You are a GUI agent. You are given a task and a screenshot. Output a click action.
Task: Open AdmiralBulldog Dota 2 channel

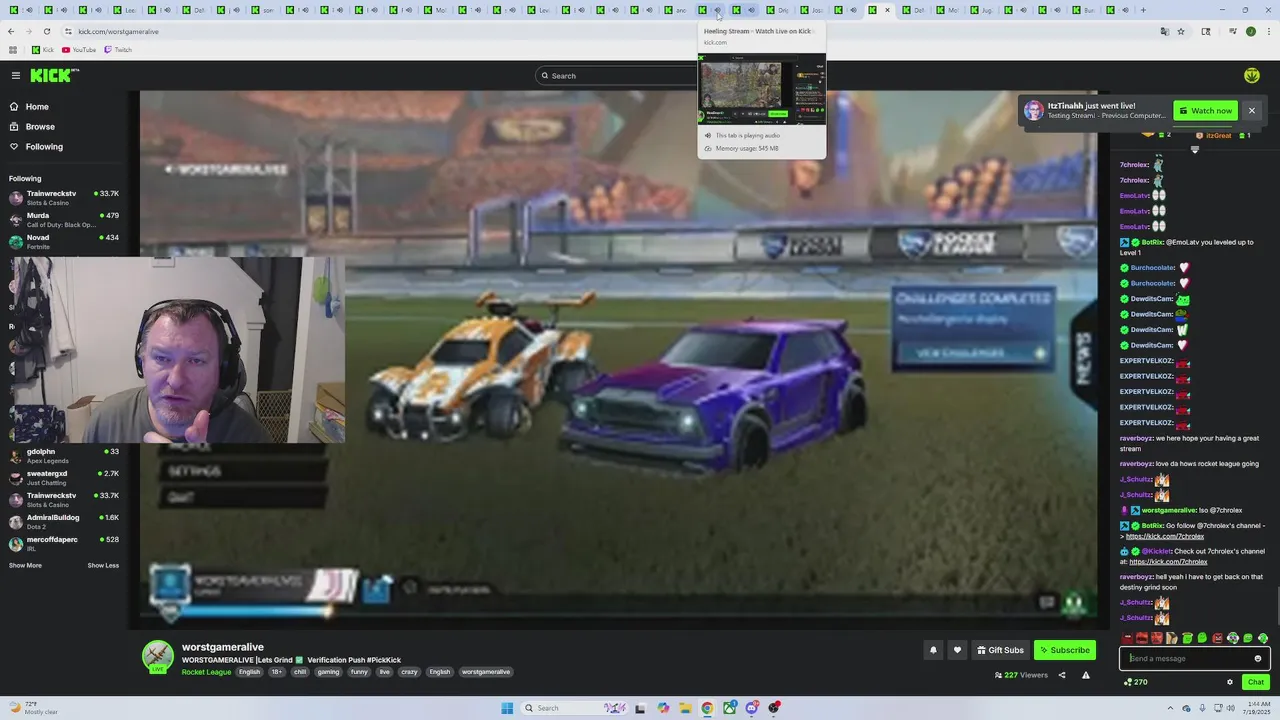(64, 522)
